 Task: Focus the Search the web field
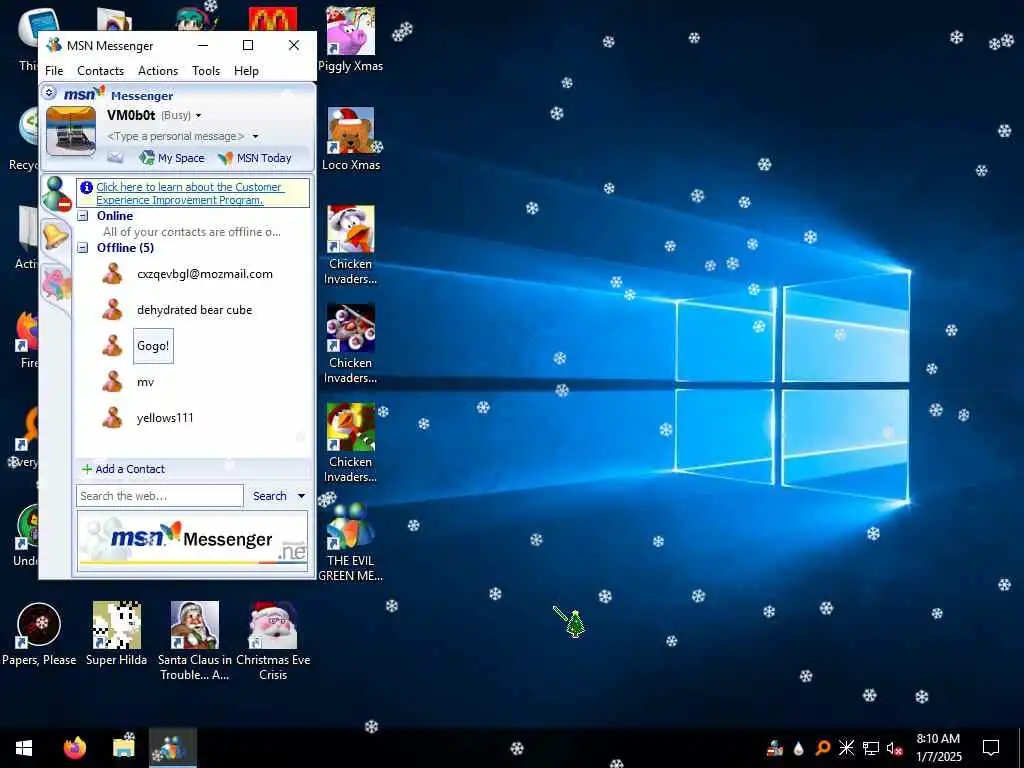pyautogui.click(x=159, y=496)
